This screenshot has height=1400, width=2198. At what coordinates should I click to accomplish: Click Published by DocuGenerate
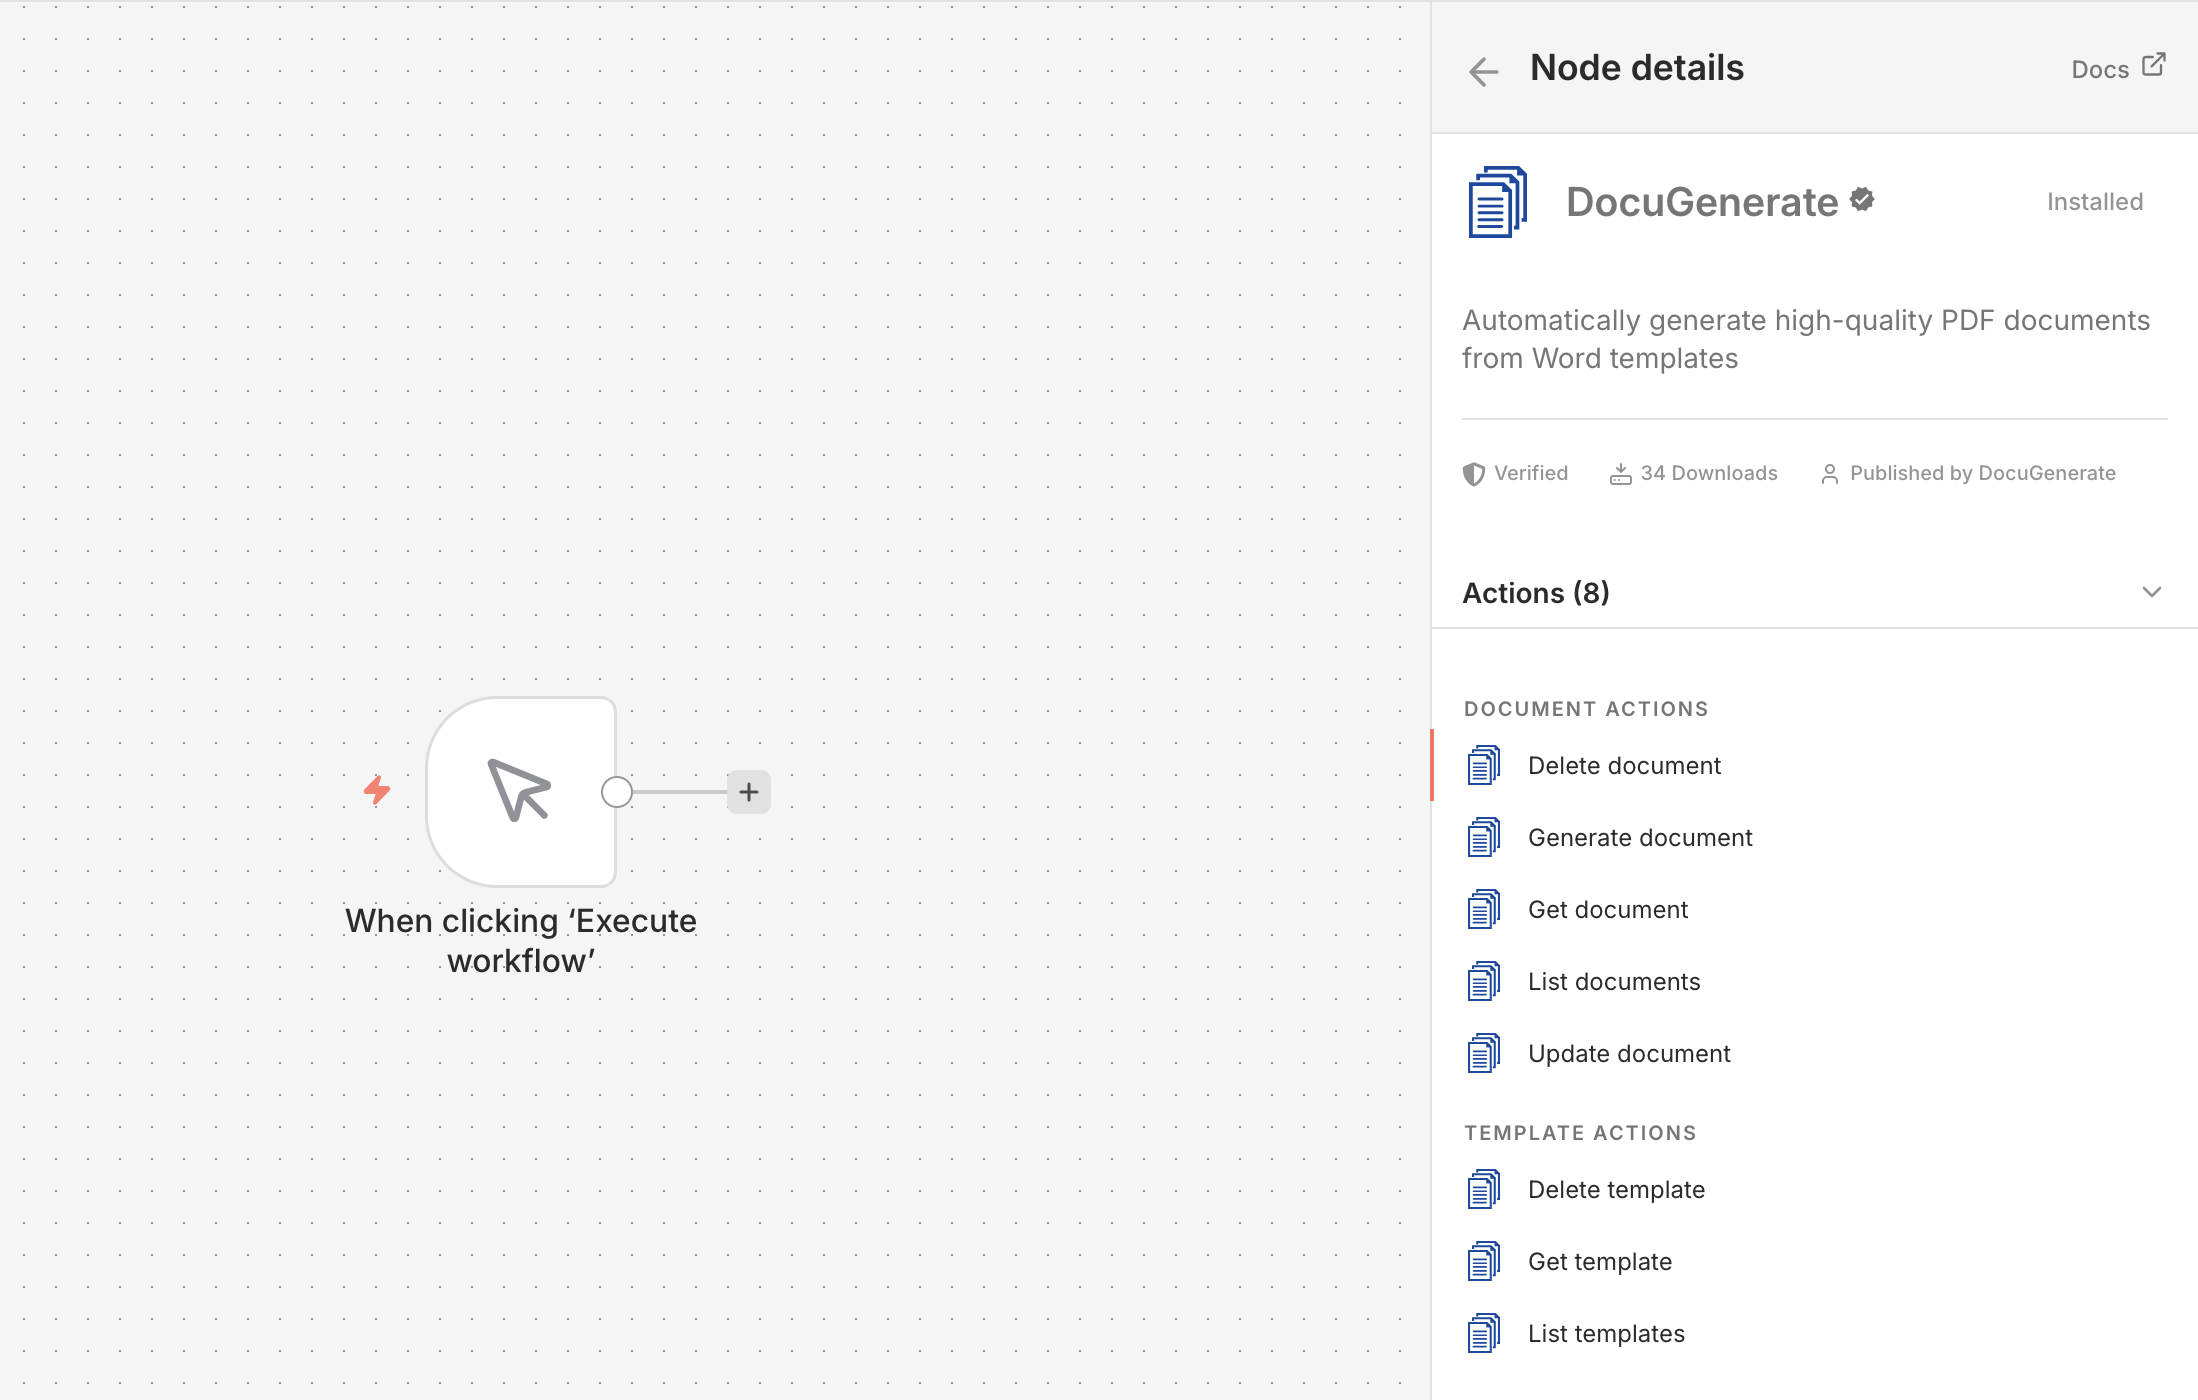click(x=1983, y=472)
